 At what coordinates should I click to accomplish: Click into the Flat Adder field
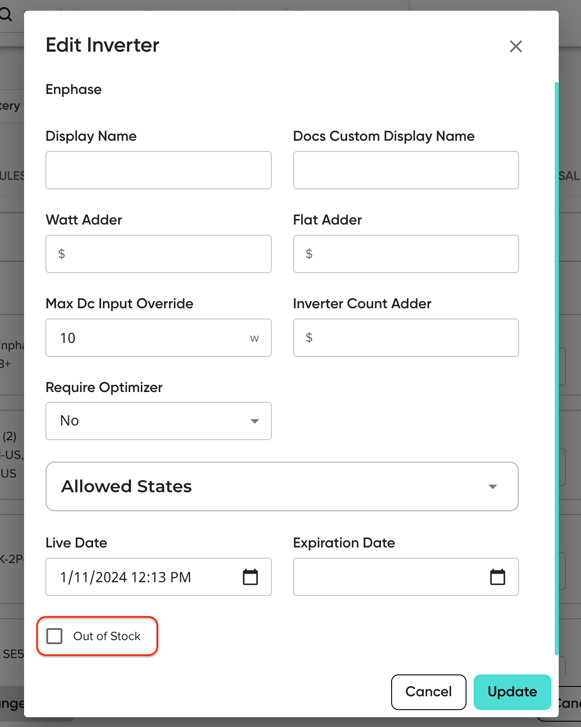click(406, 254)
